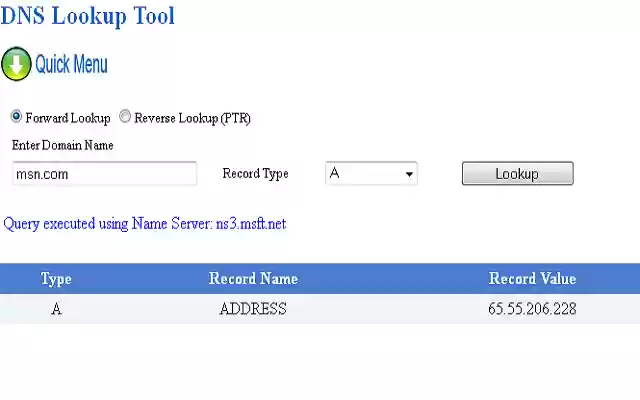Select the Forward Lookup radio button
640x400 pixels.
[16, 116]
